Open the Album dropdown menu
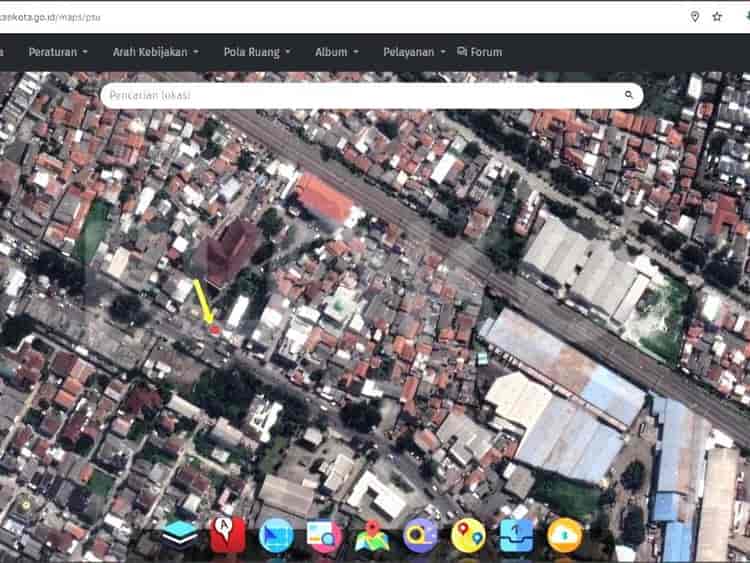The image size is (750, 563). 337,52
